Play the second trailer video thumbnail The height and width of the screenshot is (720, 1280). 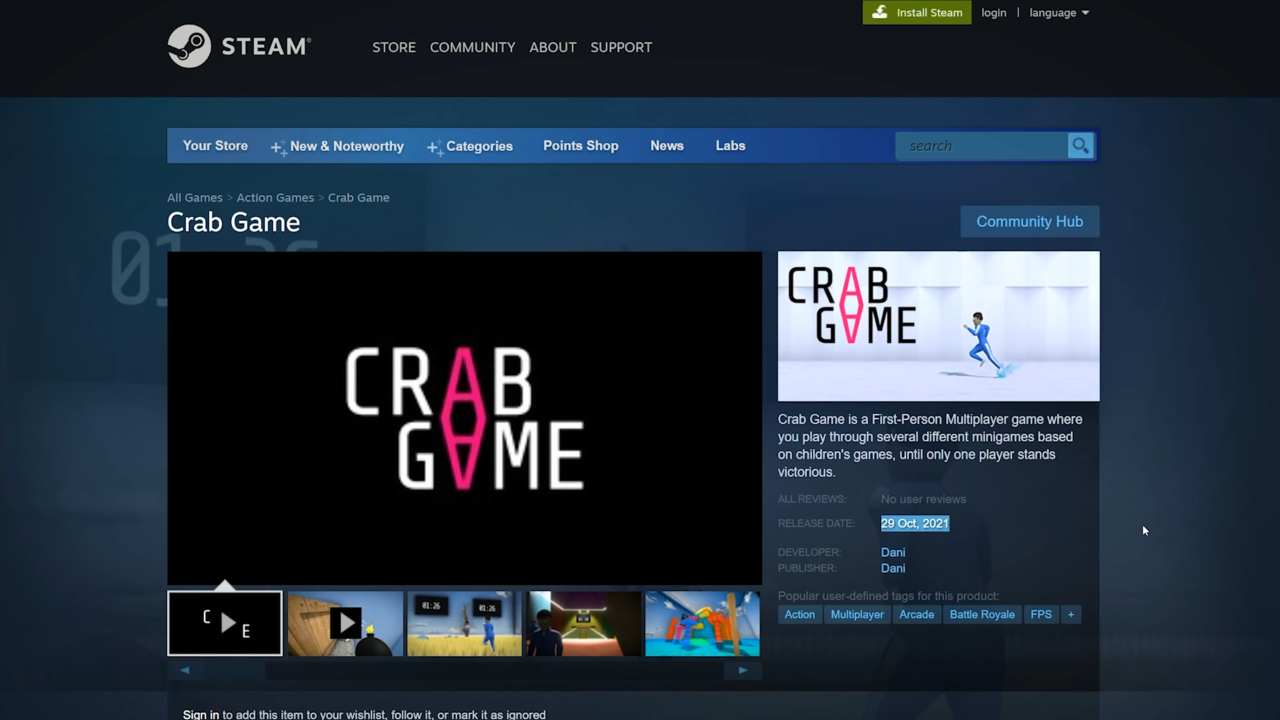click(x=345, y=624)
